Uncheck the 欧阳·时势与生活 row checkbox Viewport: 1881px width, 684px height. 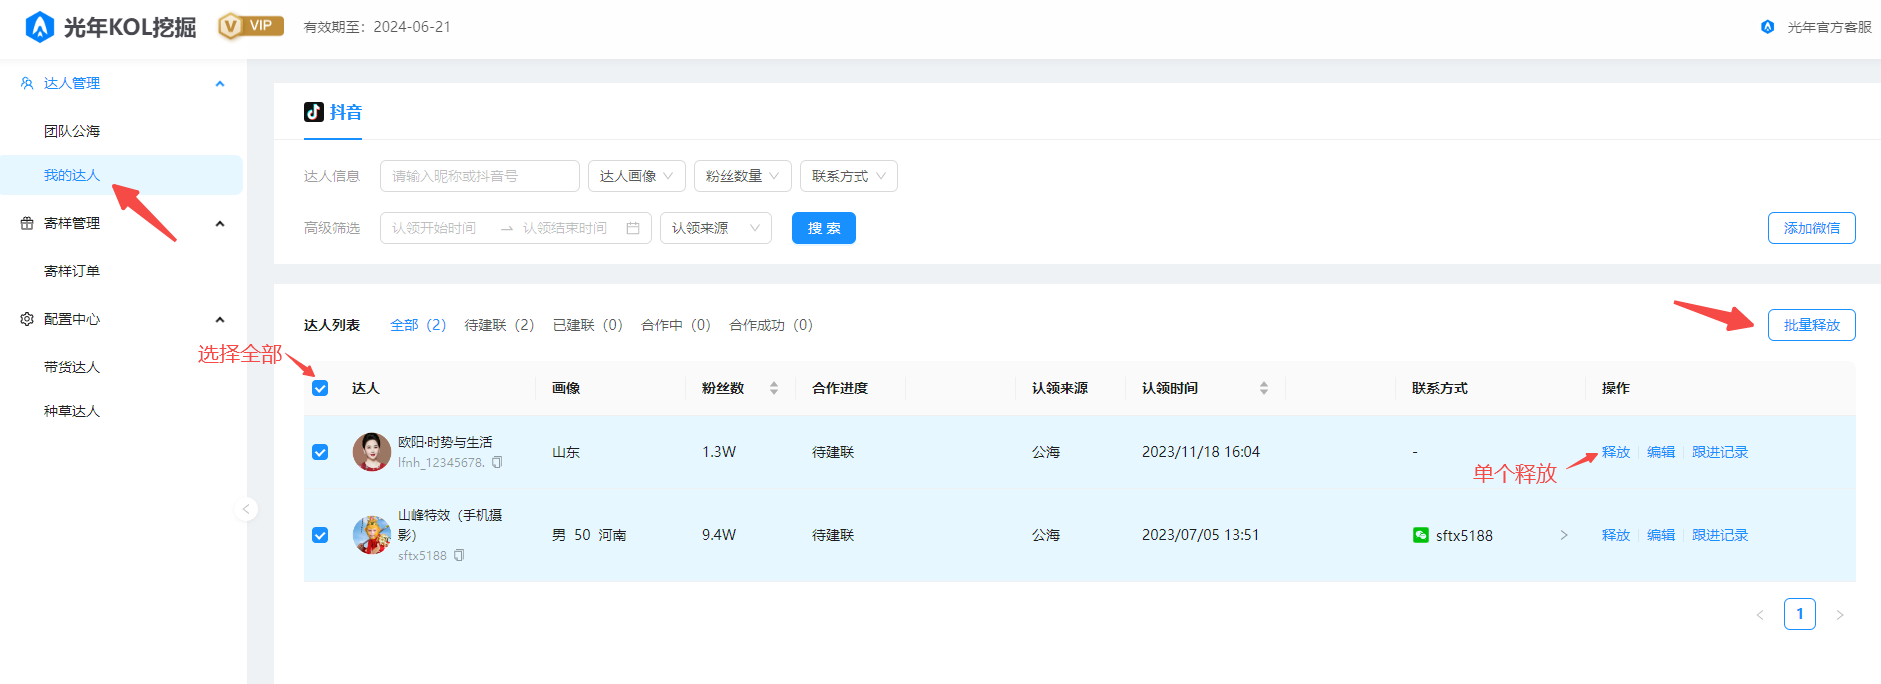(x=320, y=452)
